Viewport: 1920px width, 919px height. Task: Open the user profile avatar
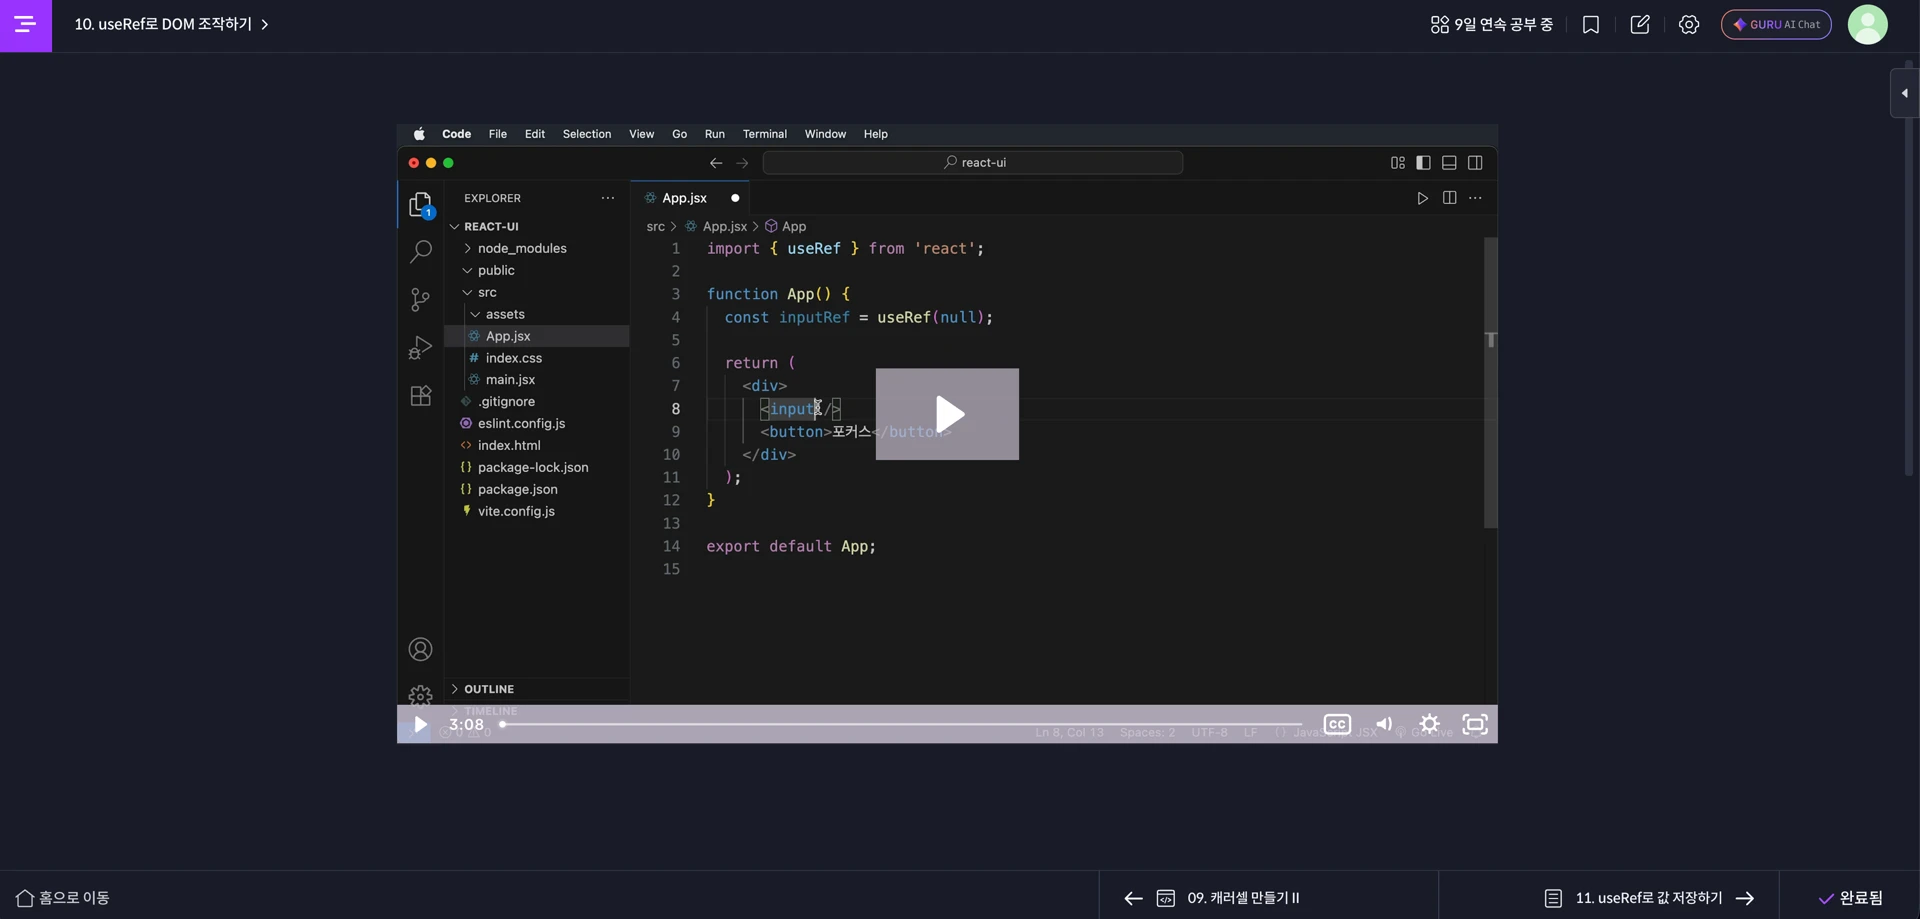1867,25
